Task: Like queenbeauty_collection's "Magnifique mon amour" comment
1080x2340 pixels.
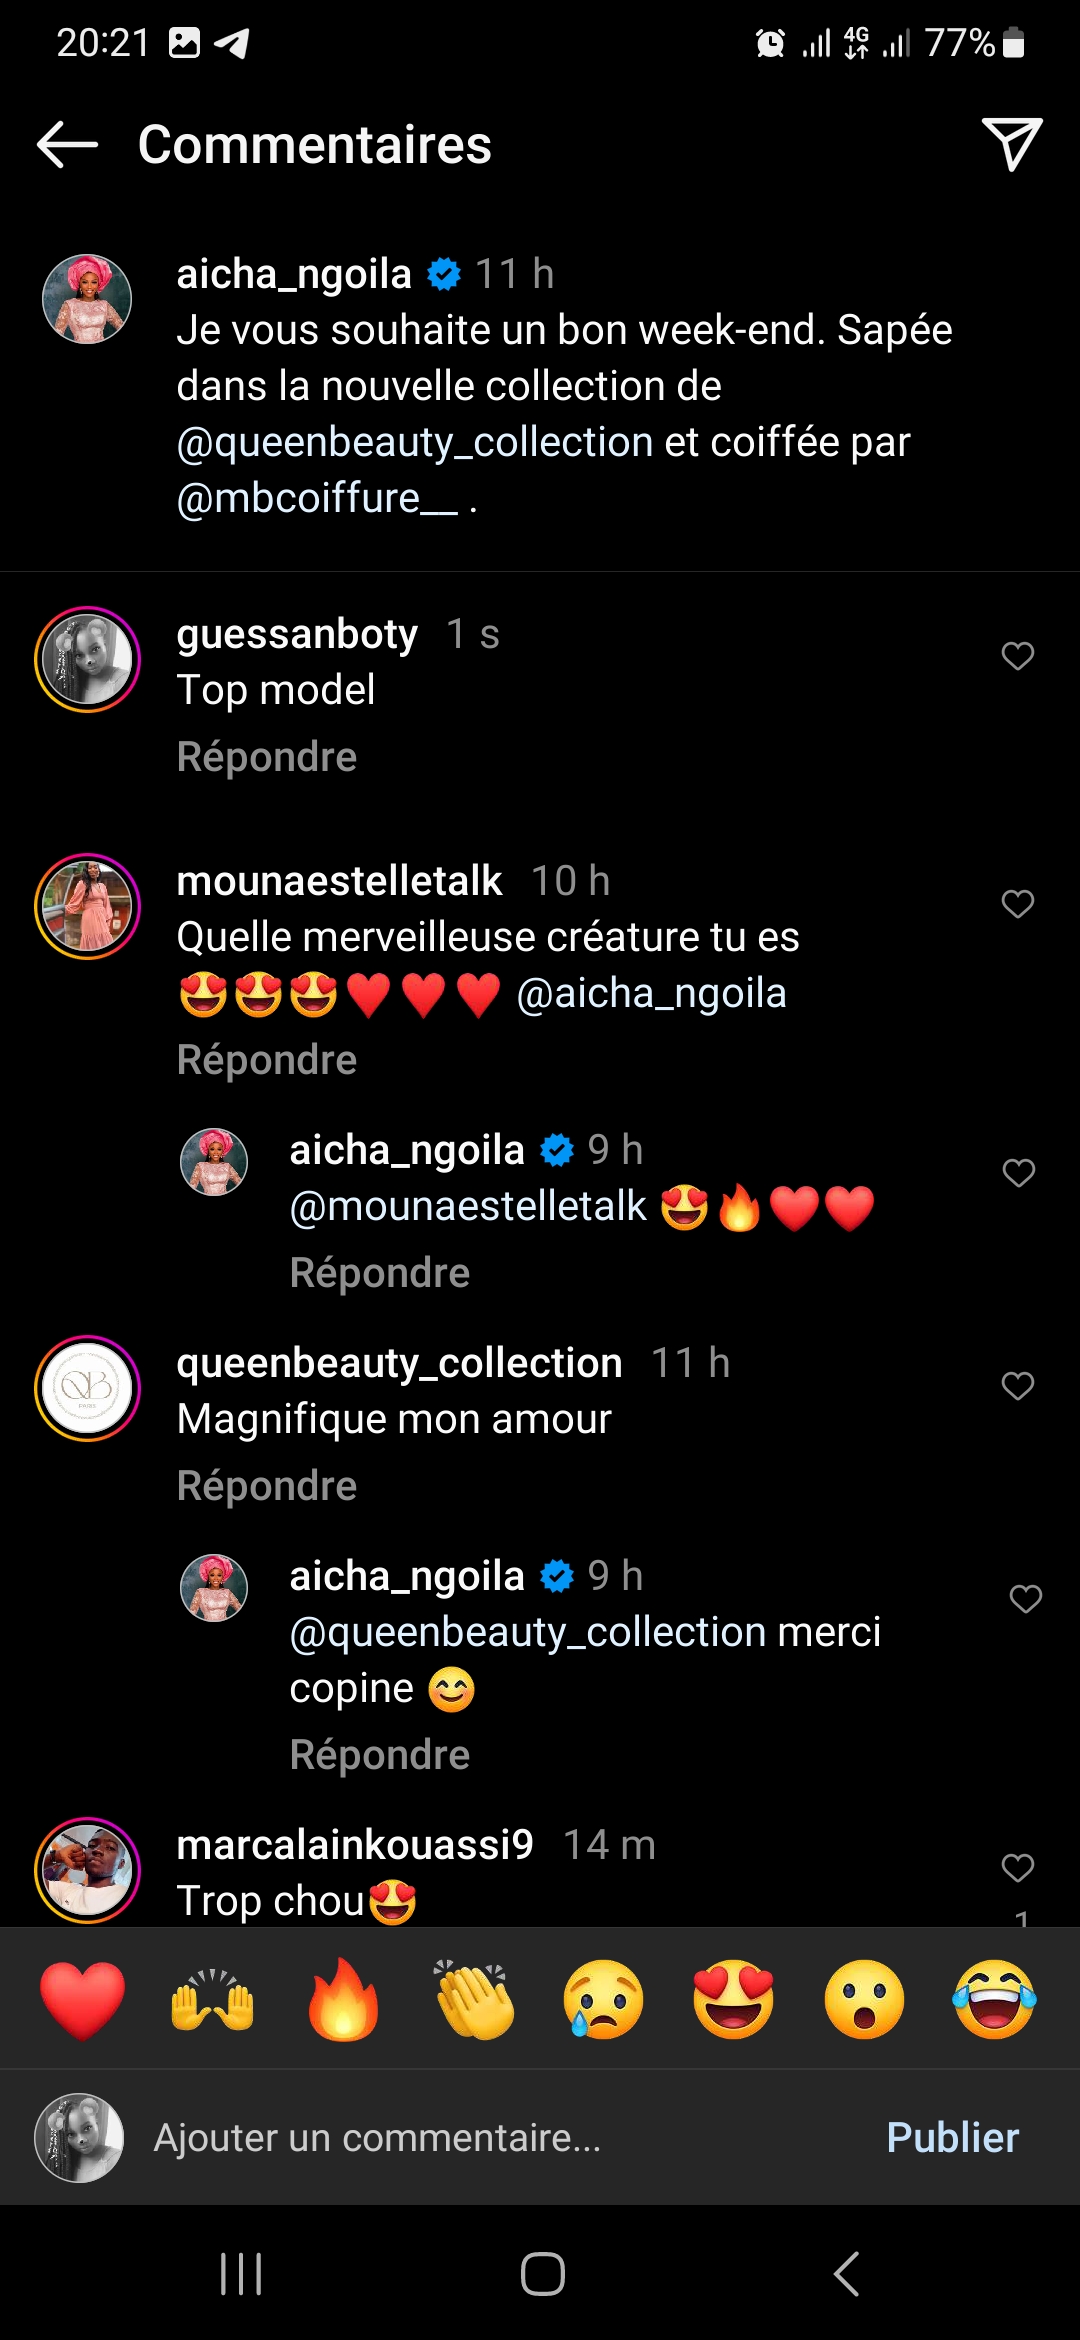Action: pyautogui.click(x=1017, y=1386)
